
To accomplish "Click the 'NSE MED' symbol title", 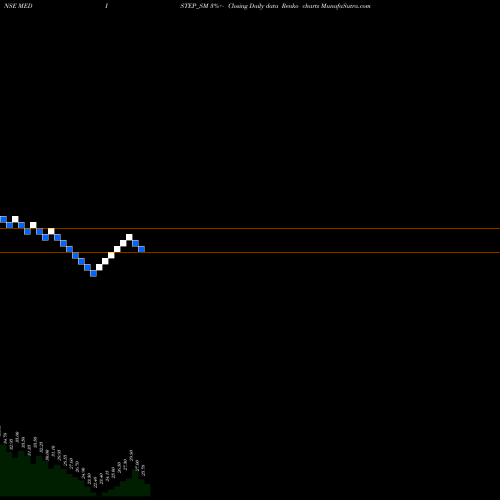I will click(x=18, y=6).
